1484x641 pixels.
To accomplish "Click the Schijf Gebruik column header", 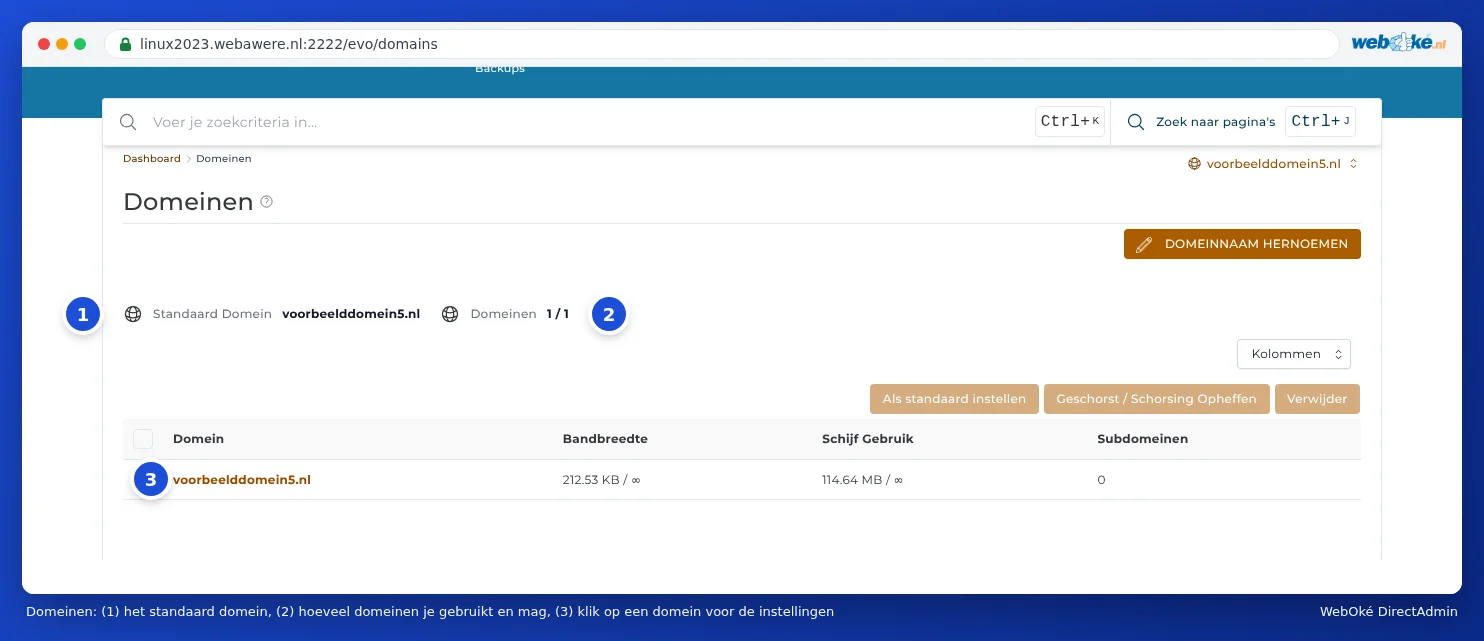I will [x=868, y=439].
